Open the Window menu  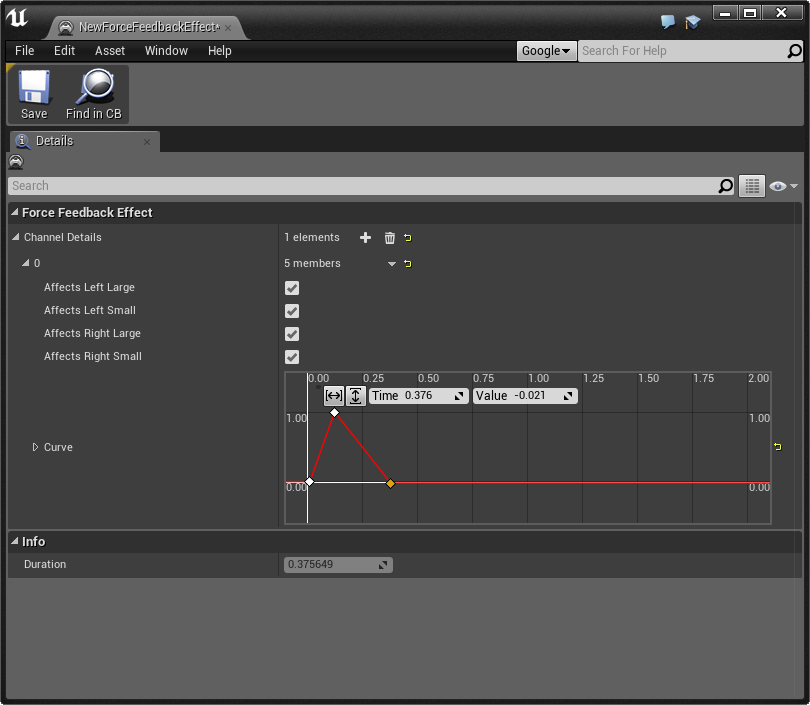(166, 51)
